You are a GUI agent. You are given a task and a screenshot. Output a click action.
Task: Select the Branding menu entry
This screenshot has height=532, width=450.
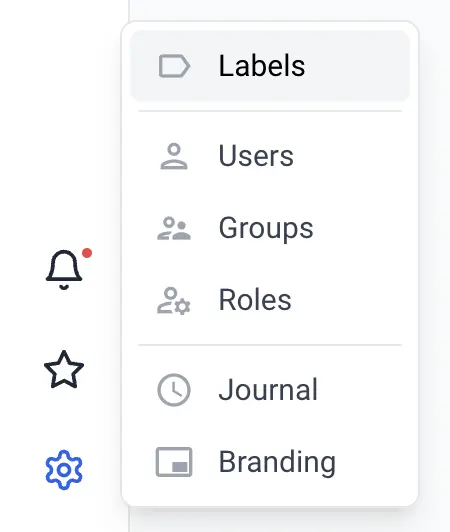[277, 462]
